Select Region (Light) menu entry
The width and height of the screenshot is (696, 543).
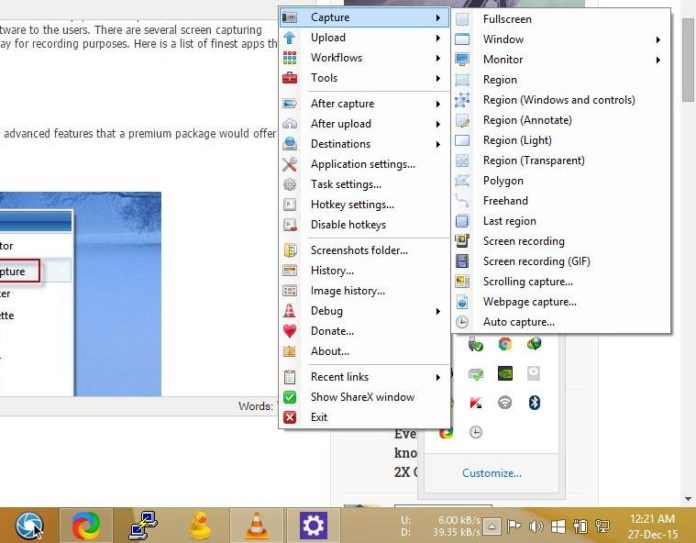pos(561,140)
